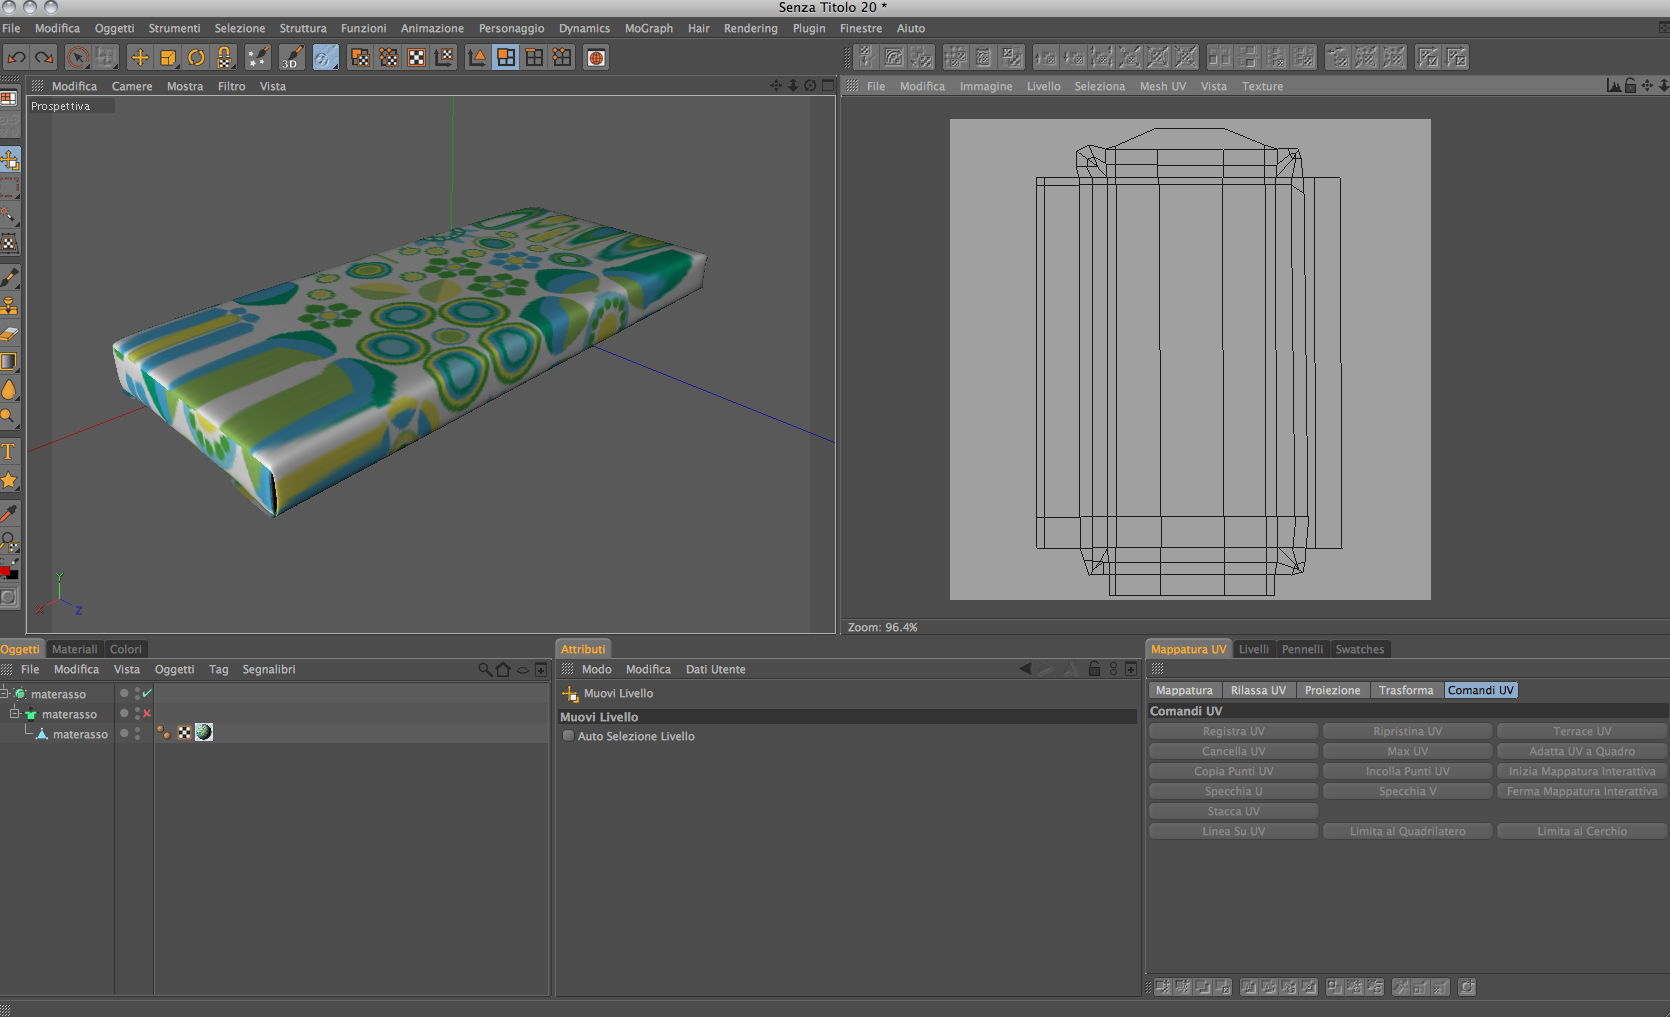
Task: Switch to the Materiali tab
Action: point(74,649)
